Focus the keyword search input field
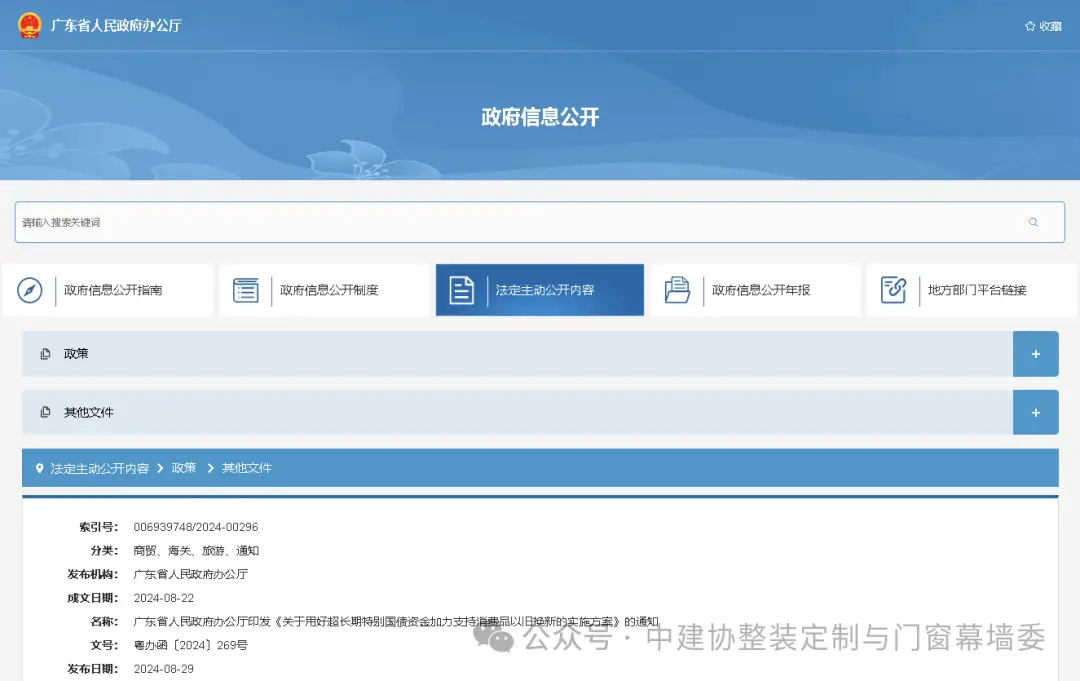 click(x=539, y=222)
